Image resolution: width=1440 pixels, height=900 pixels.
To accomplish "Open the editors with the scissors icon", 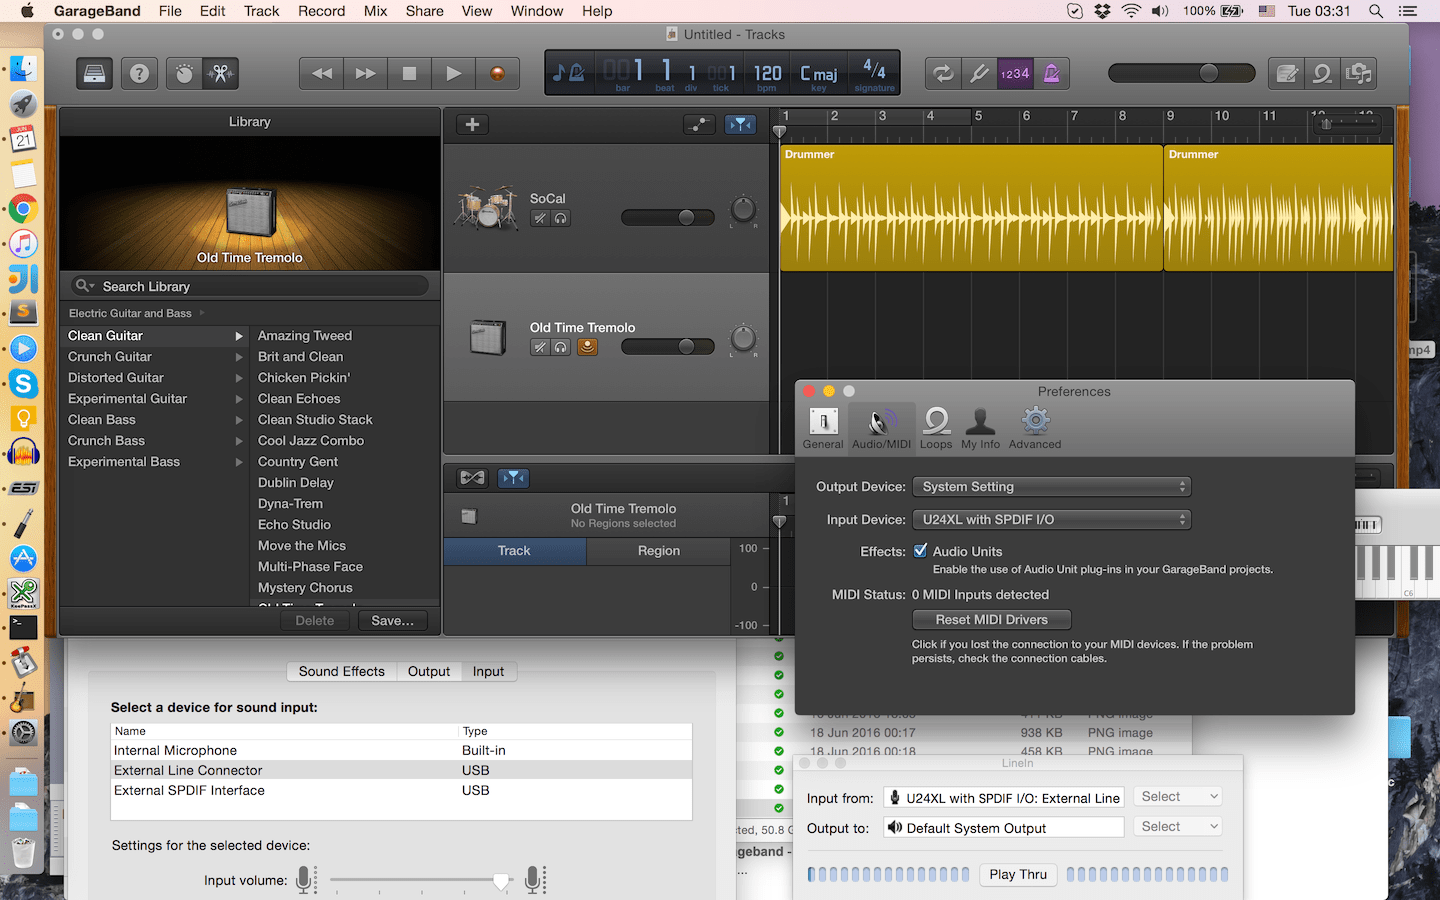I will tap(220, 73).
